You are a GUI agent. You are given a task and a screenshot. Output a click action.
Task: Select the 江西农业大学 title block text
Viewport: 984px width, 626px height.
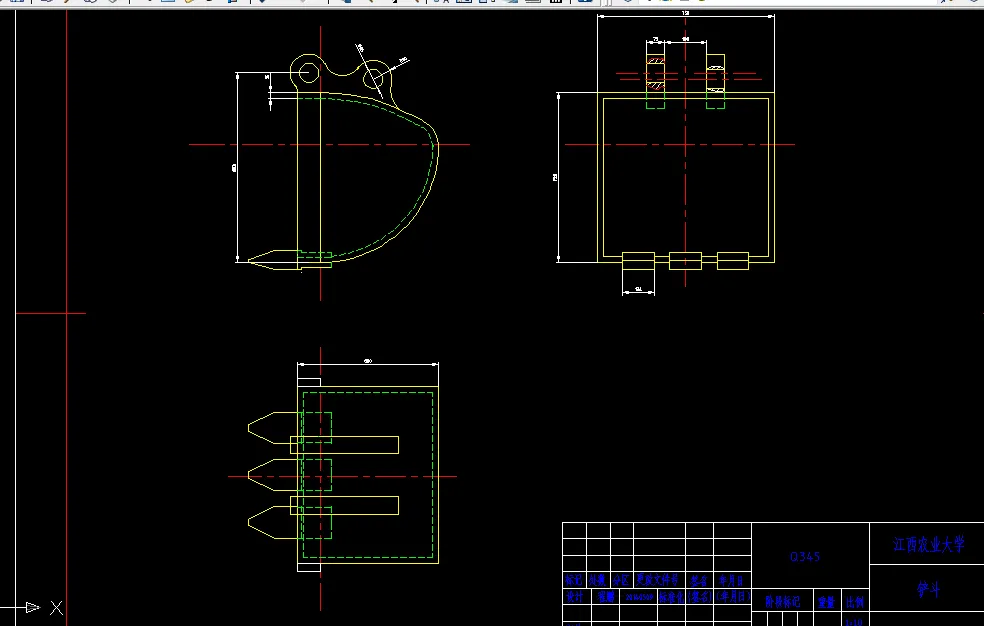coord(928,544)
